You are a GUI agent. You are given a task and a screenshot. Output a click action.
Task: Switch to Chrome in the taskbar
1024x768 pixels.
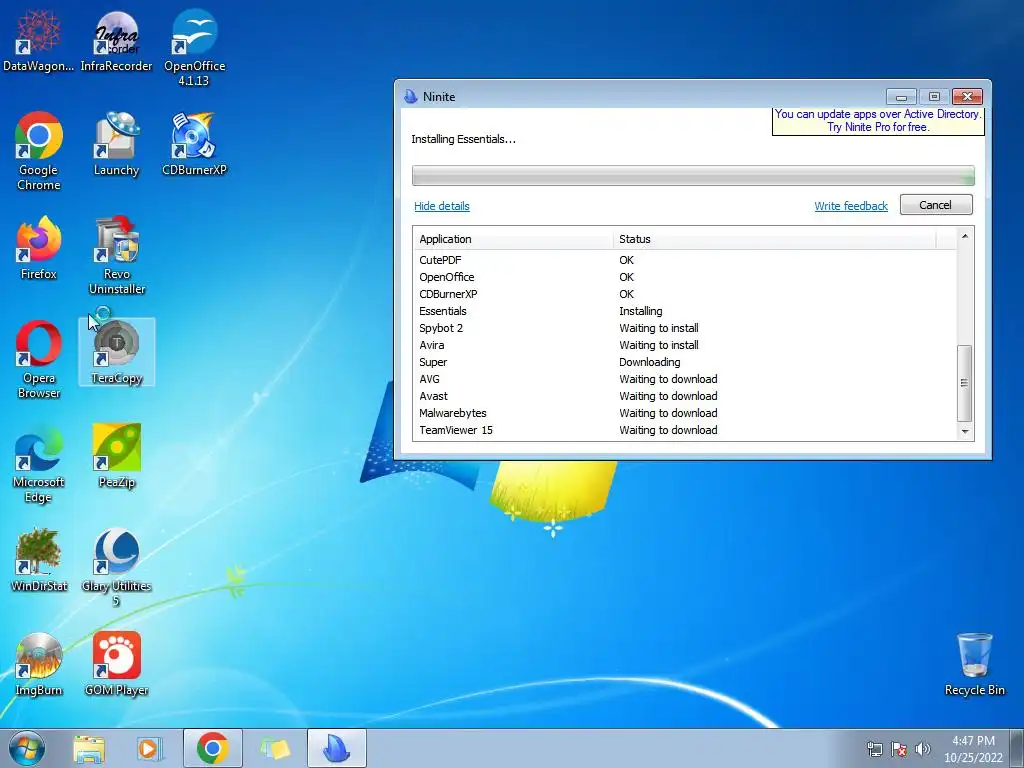pos(212,748)
